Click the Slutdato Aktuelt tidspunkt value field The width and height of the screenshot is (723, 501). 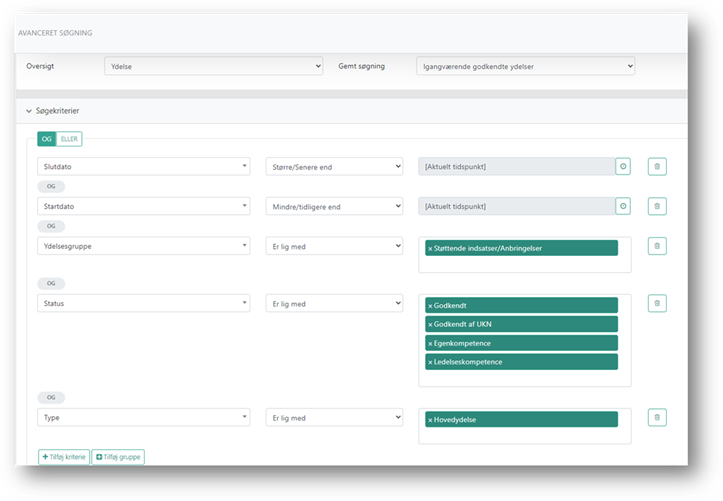515,166
